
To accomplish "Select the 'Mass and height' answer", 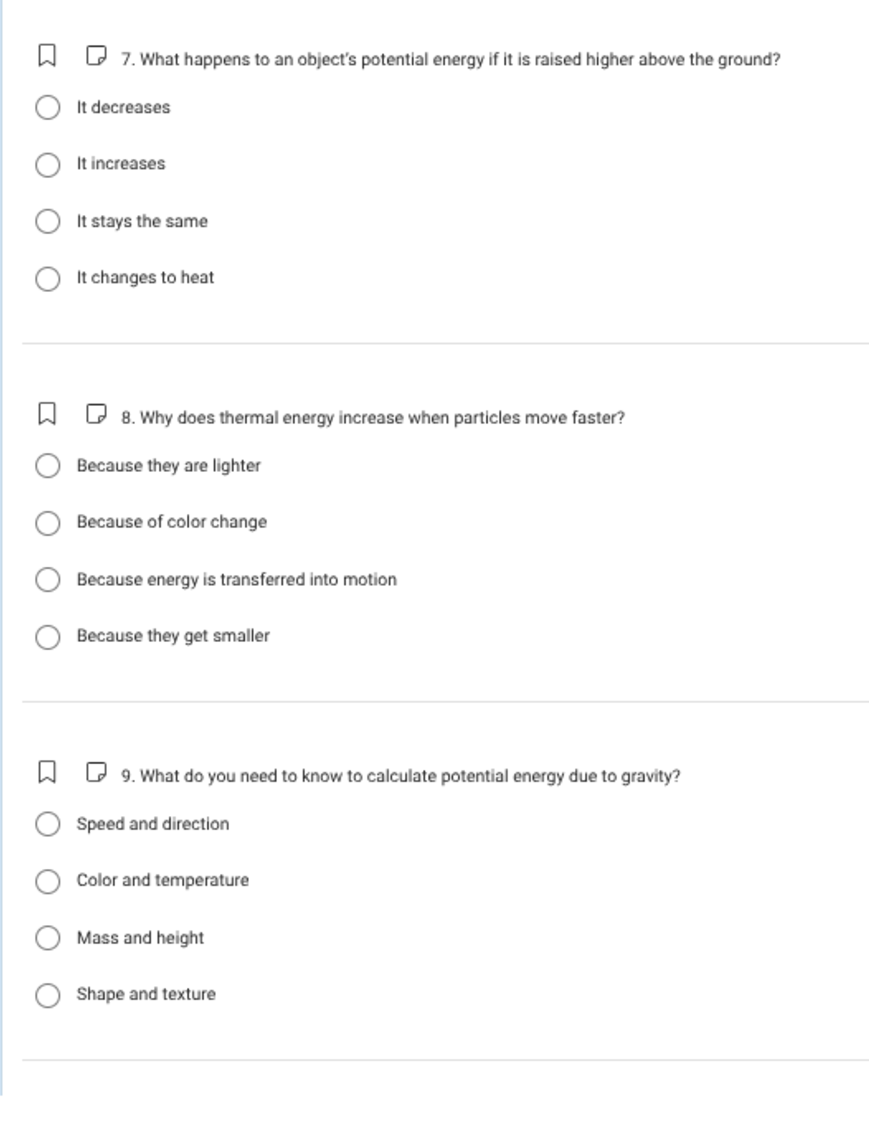I will pyautogui.click(x=48, y=938).
